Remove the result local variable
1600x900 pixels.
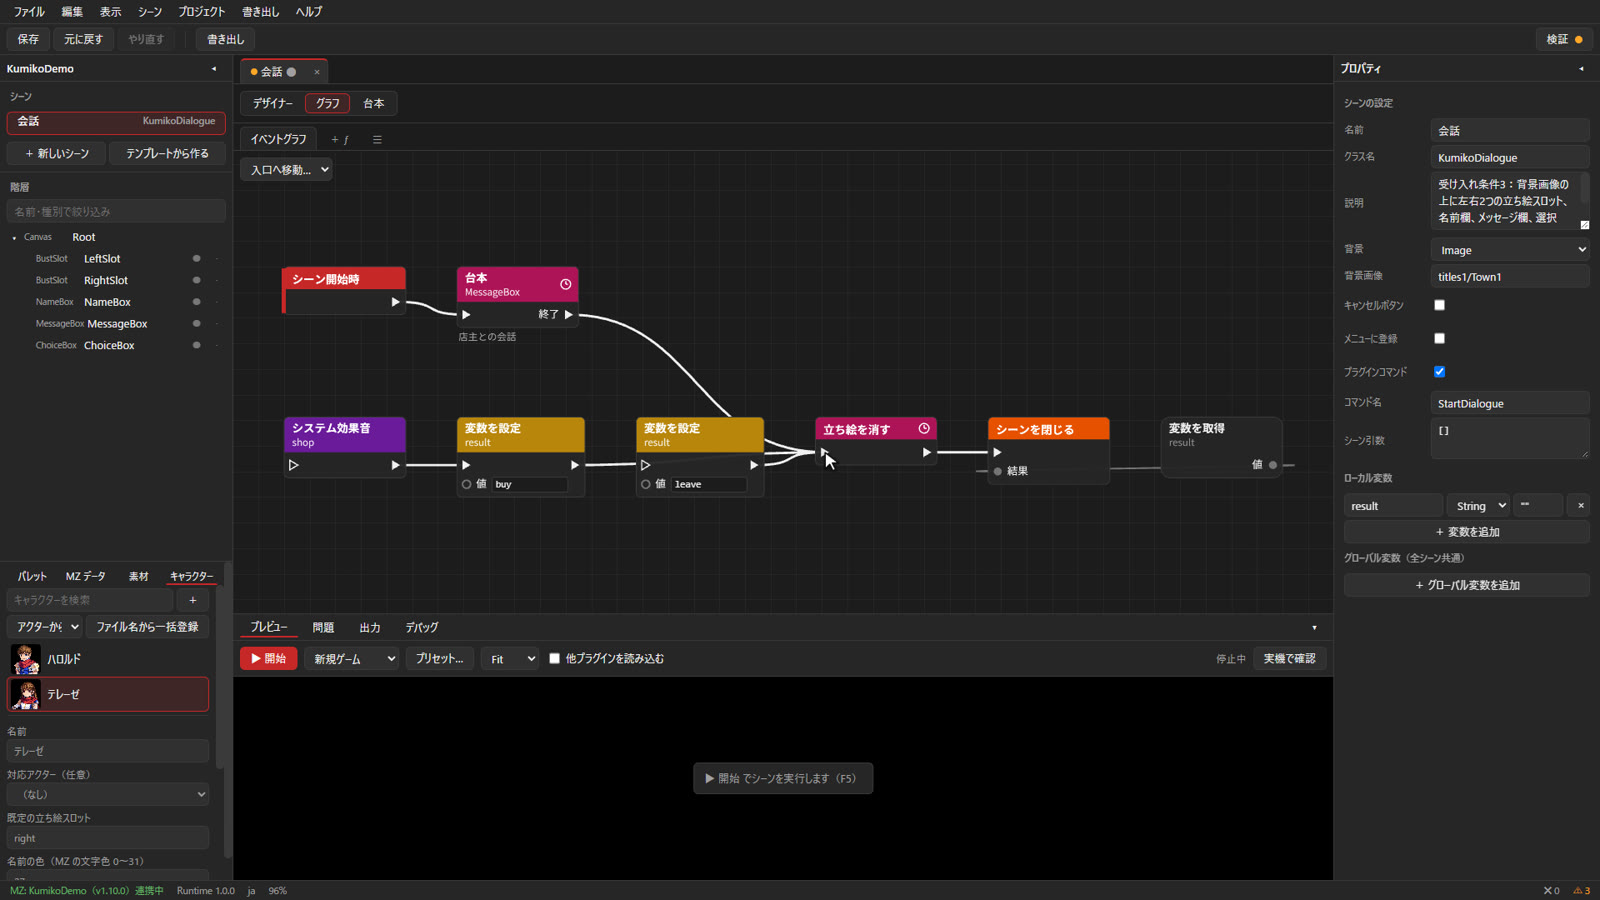point(1580,506)
